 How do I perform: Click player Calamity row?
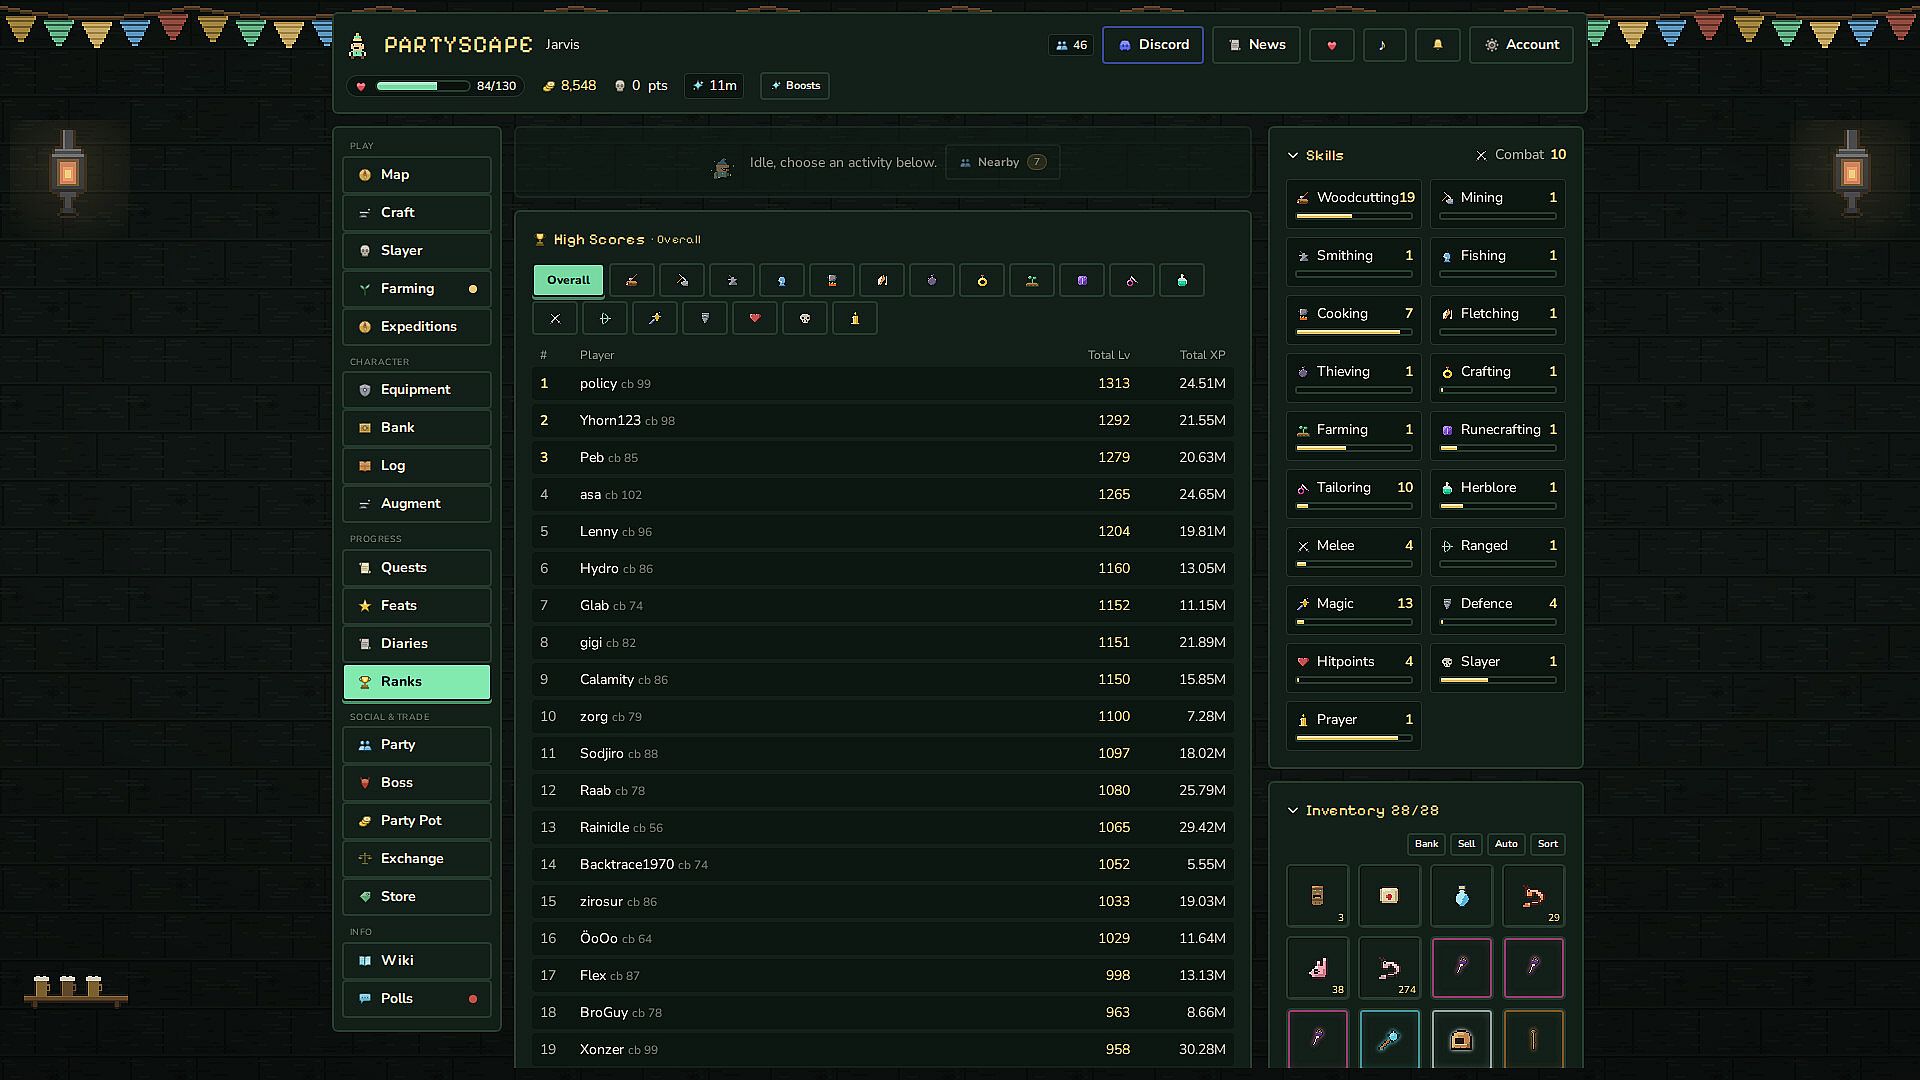pyautogui.click(x=883, y=680)
